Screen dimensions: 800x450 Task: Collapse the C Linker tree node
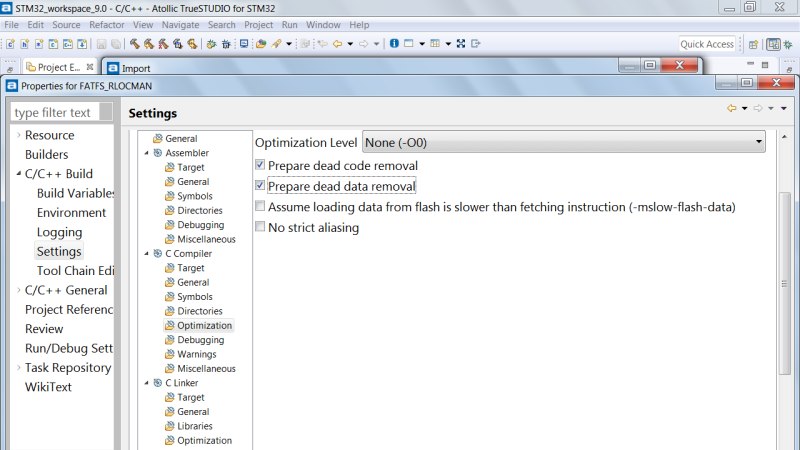pos(146,383)
